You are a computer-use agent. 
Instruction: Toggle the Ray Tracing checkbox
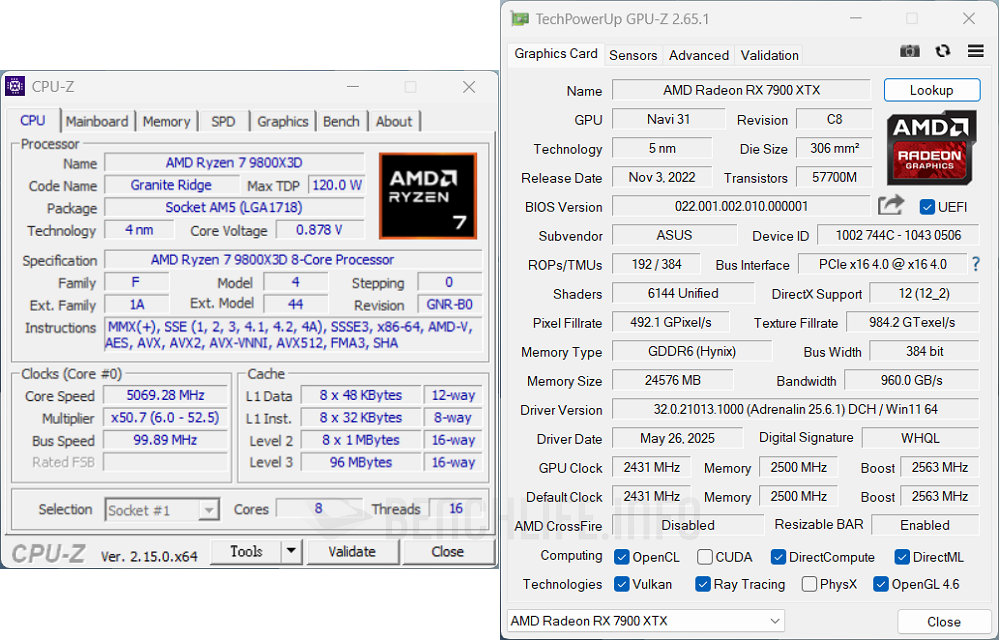tap(703, 584)
